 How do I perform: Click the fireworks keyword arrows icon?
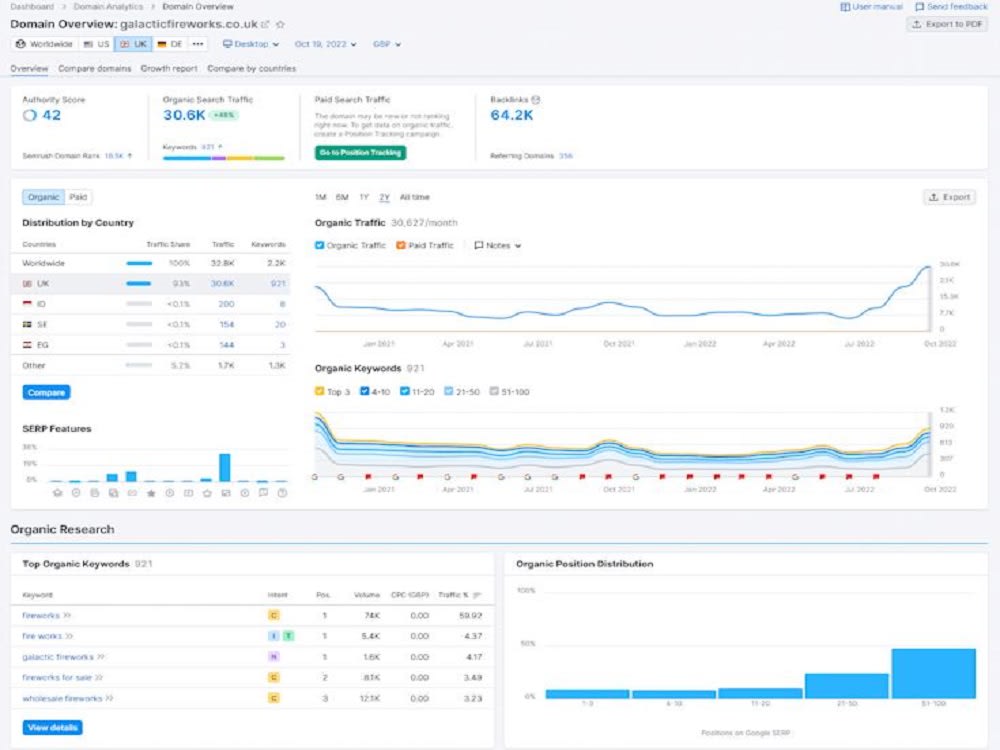coord(67,615)
